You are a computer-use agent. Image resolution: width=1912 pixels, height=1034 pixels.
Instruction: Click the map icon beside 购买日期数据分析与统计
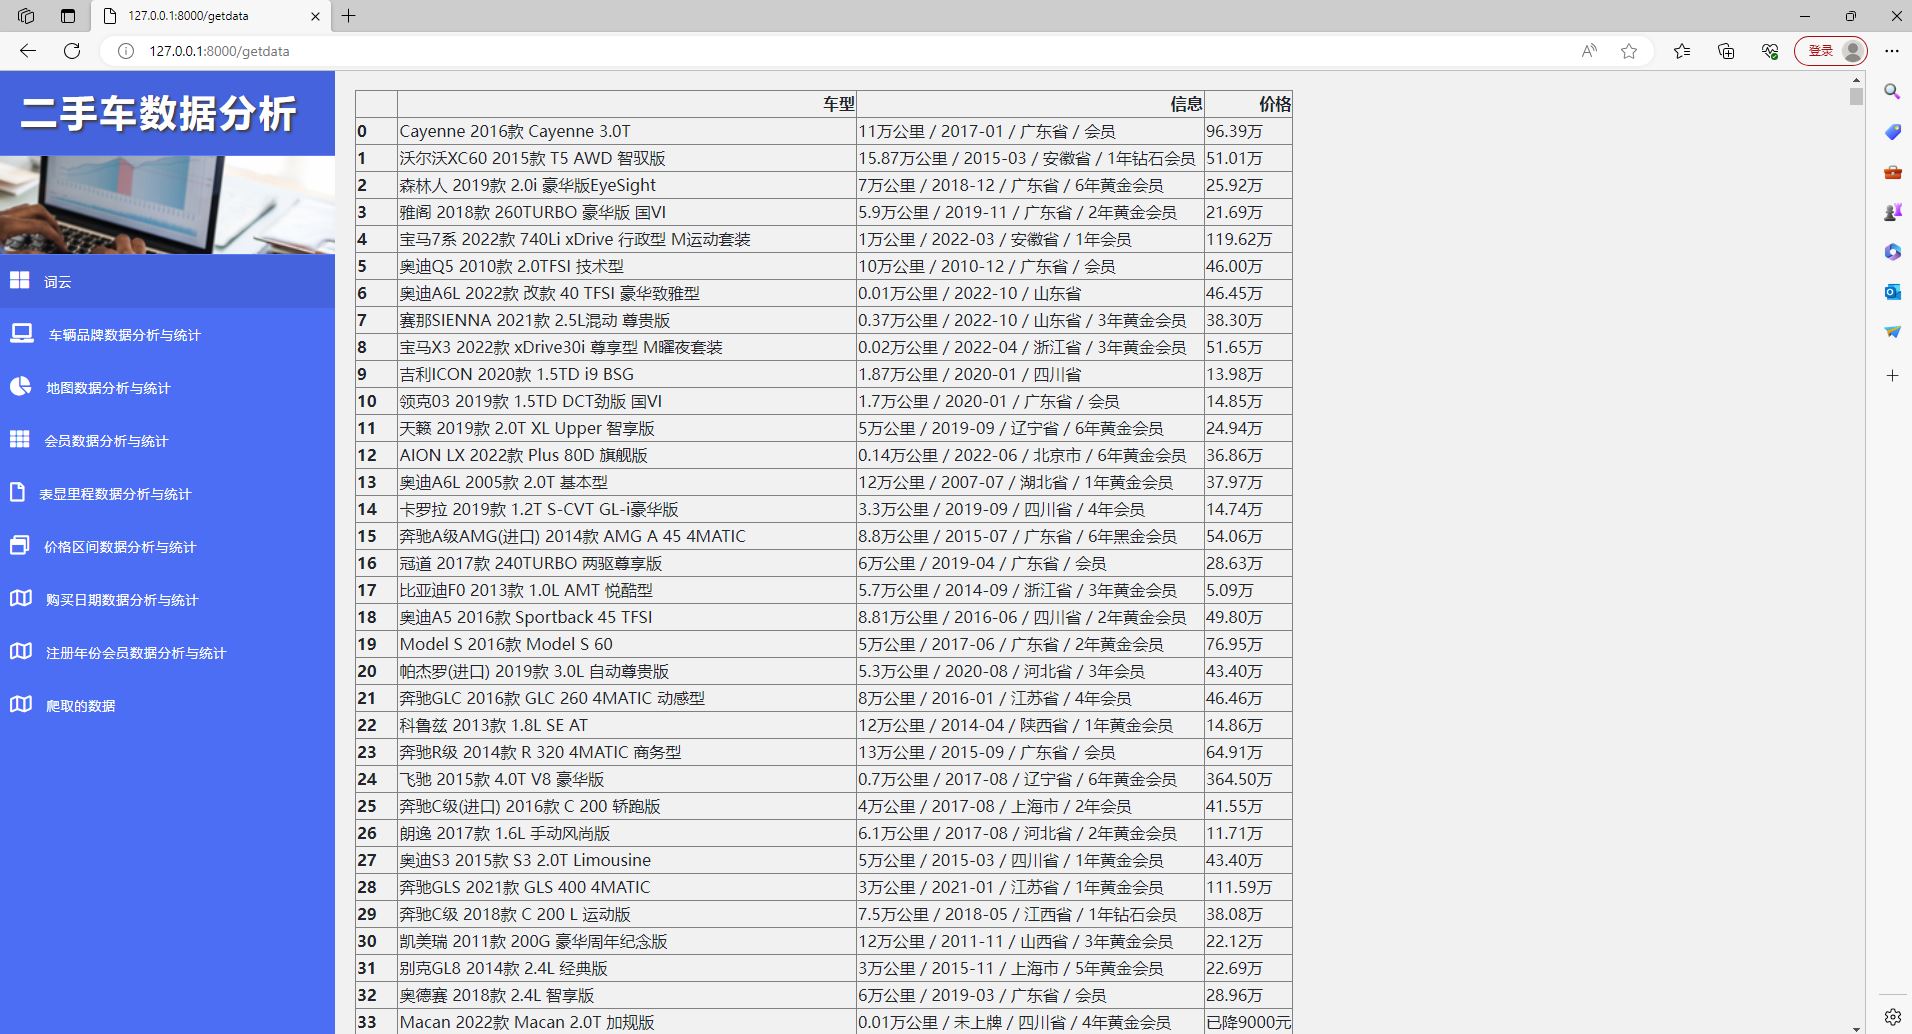(21, 598)
